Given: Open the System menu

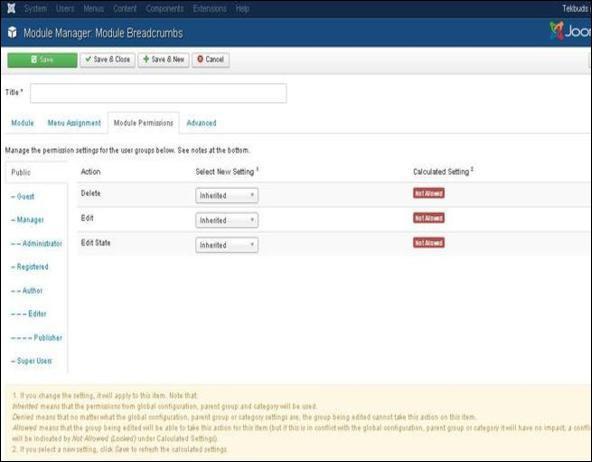Looking at the screenshot, I should click(35, 8).
